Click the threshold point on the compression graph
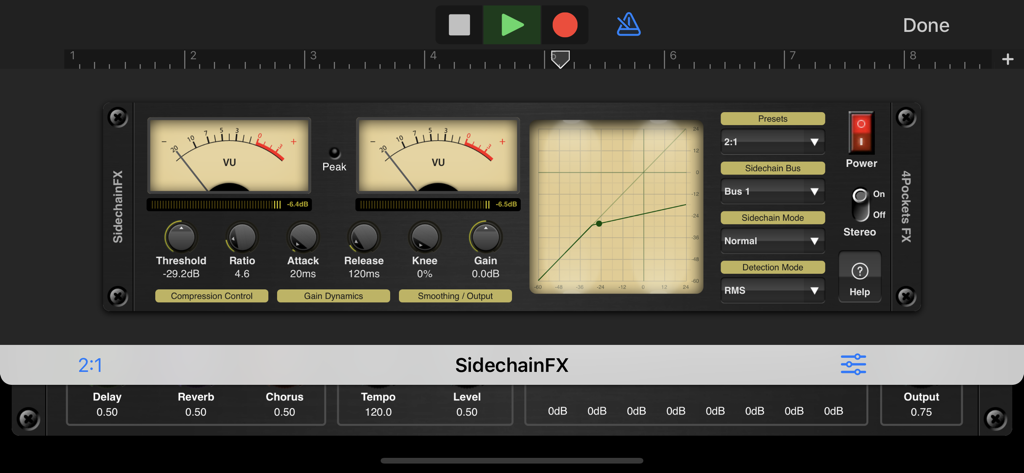Image resolution: width=1024 pixels, height=473 pixels. [x=599, y=223]
